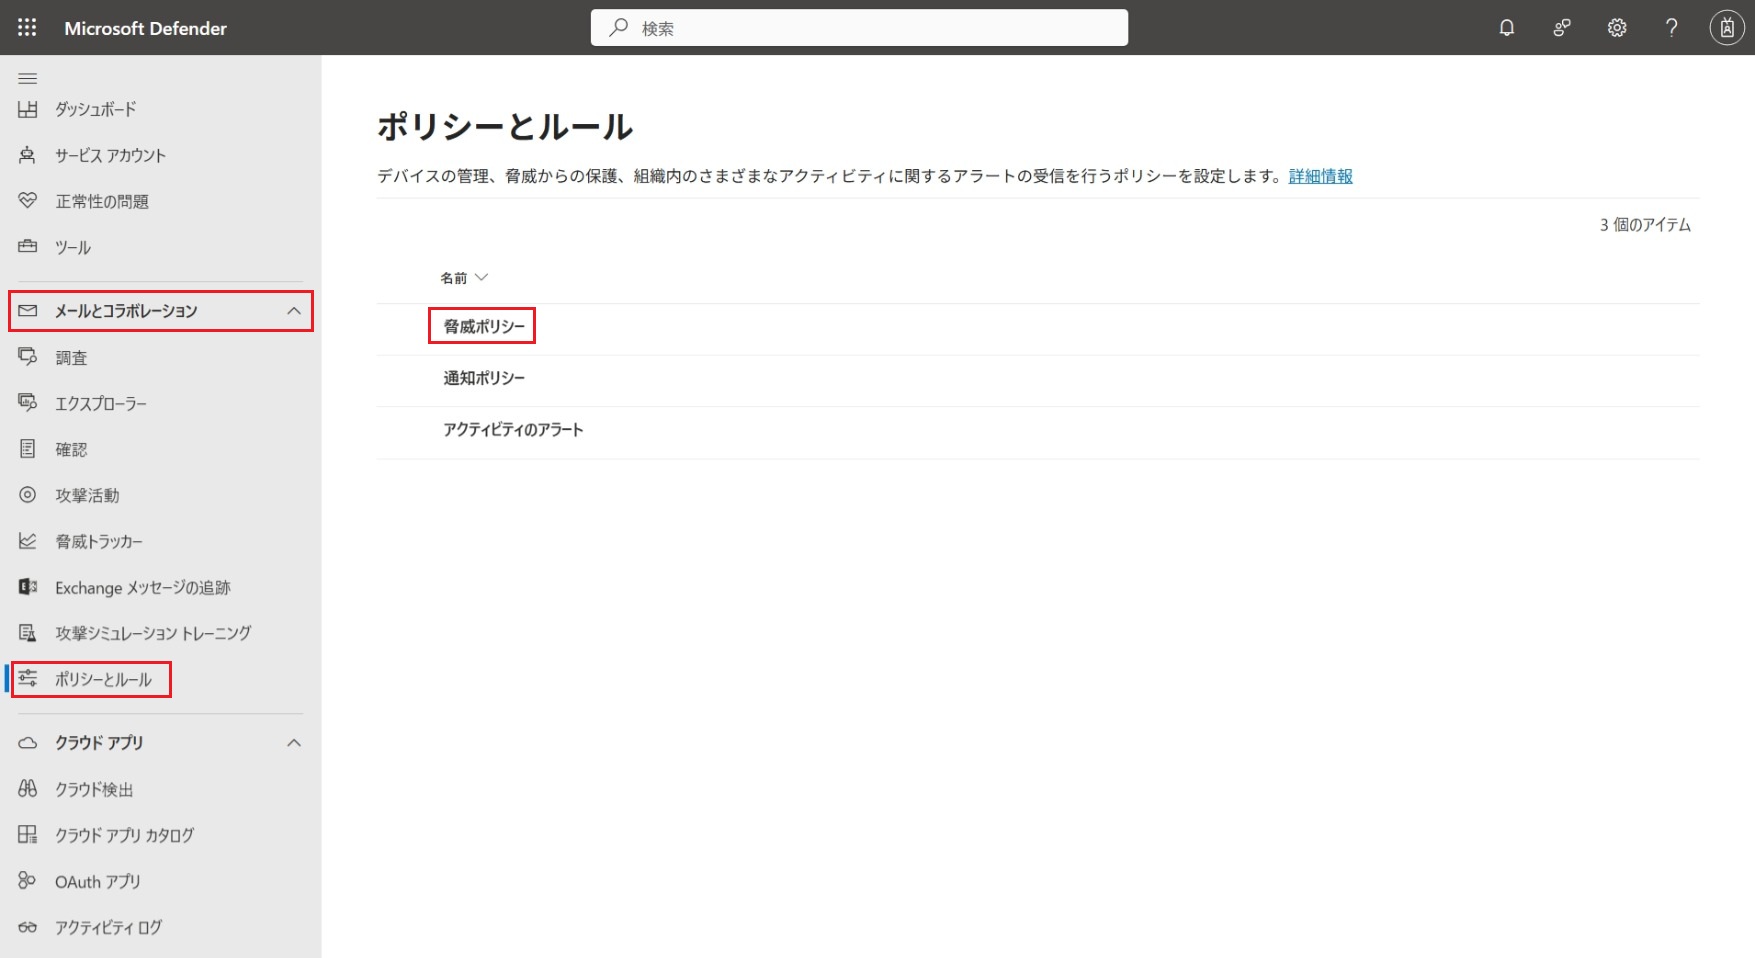1755x958 pixels.
Task: Click the help question mark icon
Action: (x=1671, y=28)
